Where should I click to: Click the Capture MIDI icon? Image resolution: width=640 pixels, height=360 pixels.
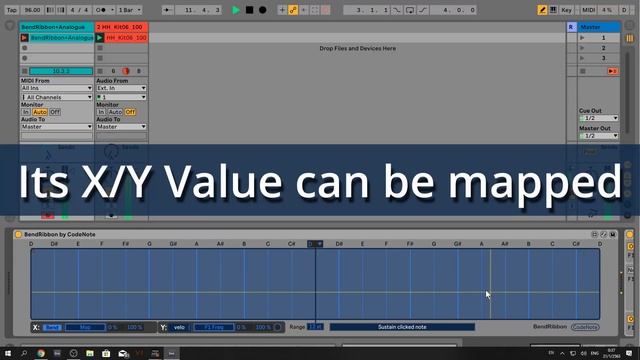click(315, 10)
